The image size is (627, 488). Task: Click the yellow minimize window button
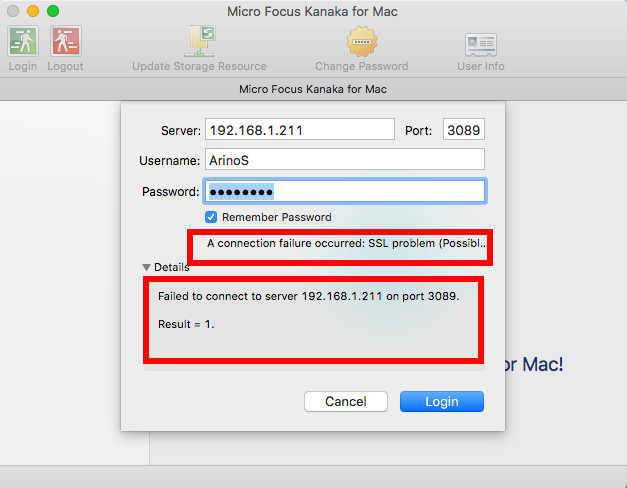click(x=33, y=11)
